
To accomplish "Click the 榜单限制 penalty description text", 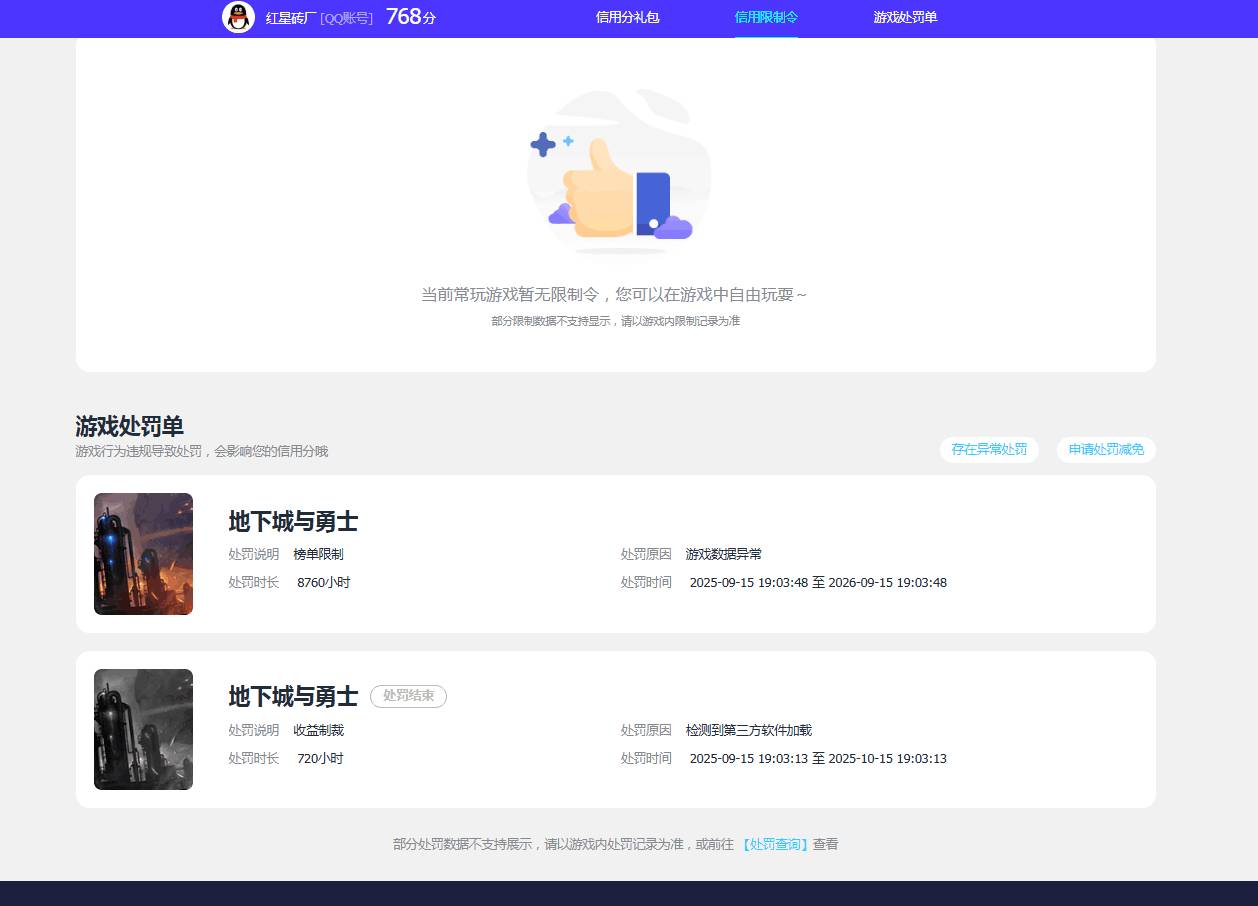I will pyautogui.click(x=318, y=553).
